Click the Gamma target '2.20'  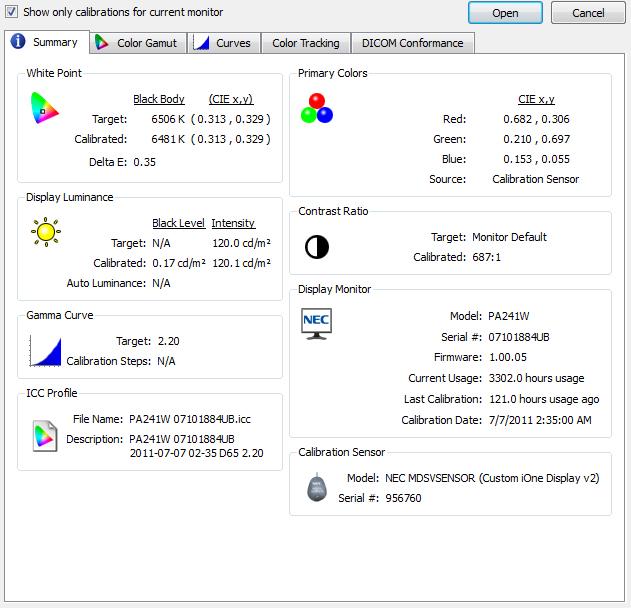tap(169, 341)
